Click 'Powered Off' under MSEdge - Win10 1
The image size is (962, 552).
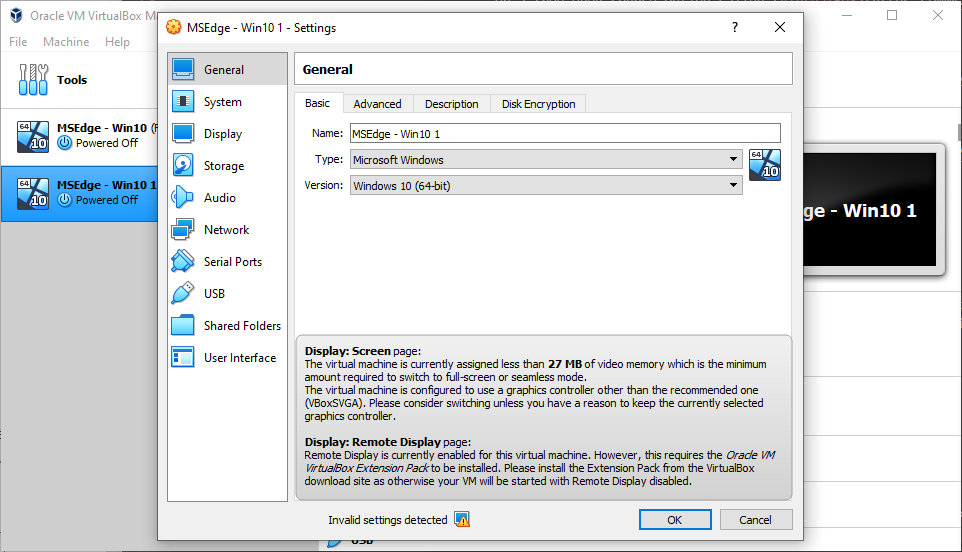tap(107, 200)
